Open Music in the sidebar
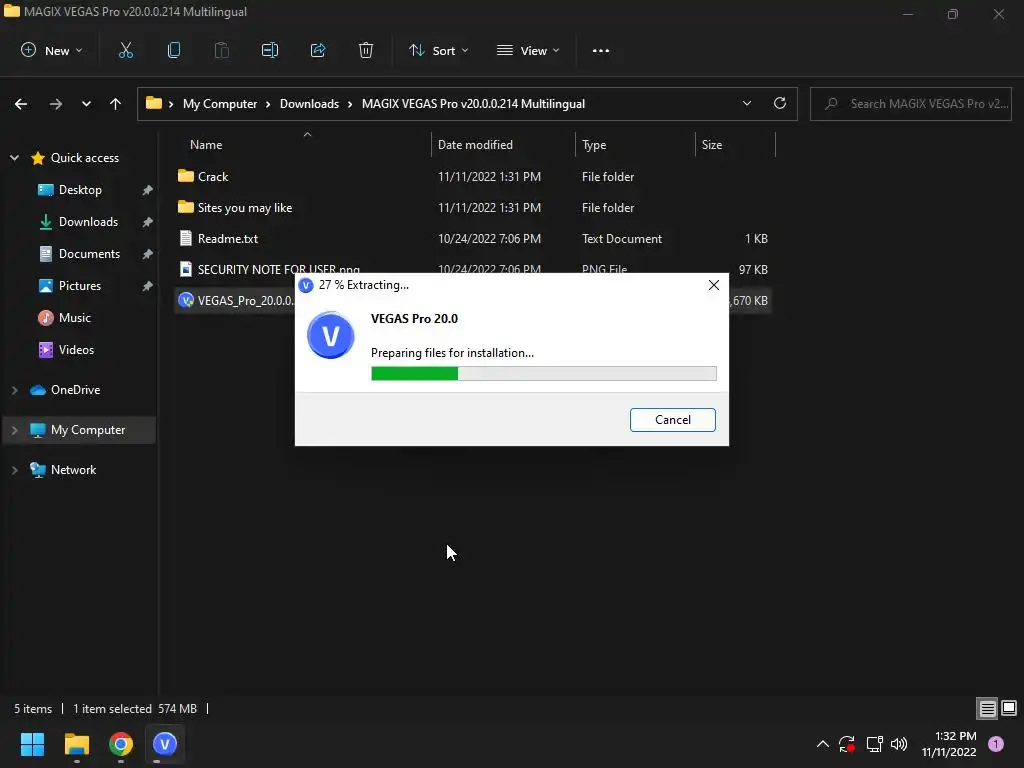1024x768 pixels. click(74, 317)
